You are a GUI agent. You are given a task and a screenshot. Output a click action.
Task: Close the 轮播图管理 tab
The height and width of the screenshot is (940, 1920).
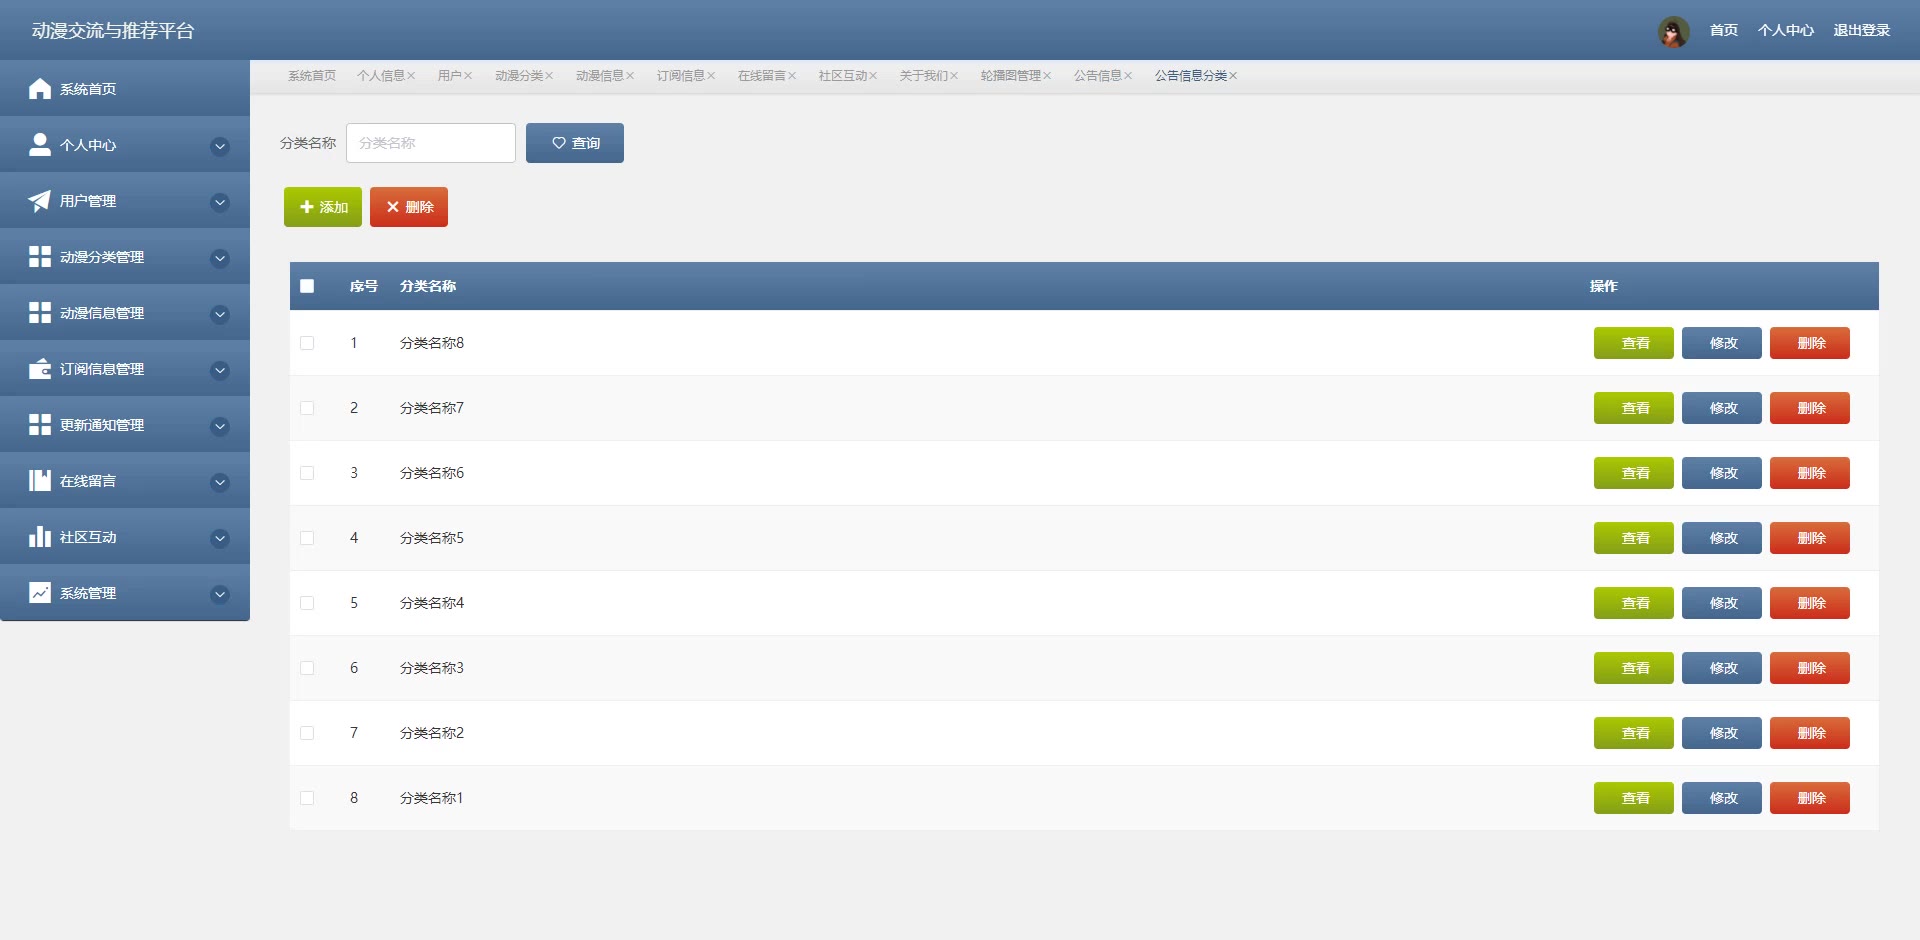point(1047,76)
